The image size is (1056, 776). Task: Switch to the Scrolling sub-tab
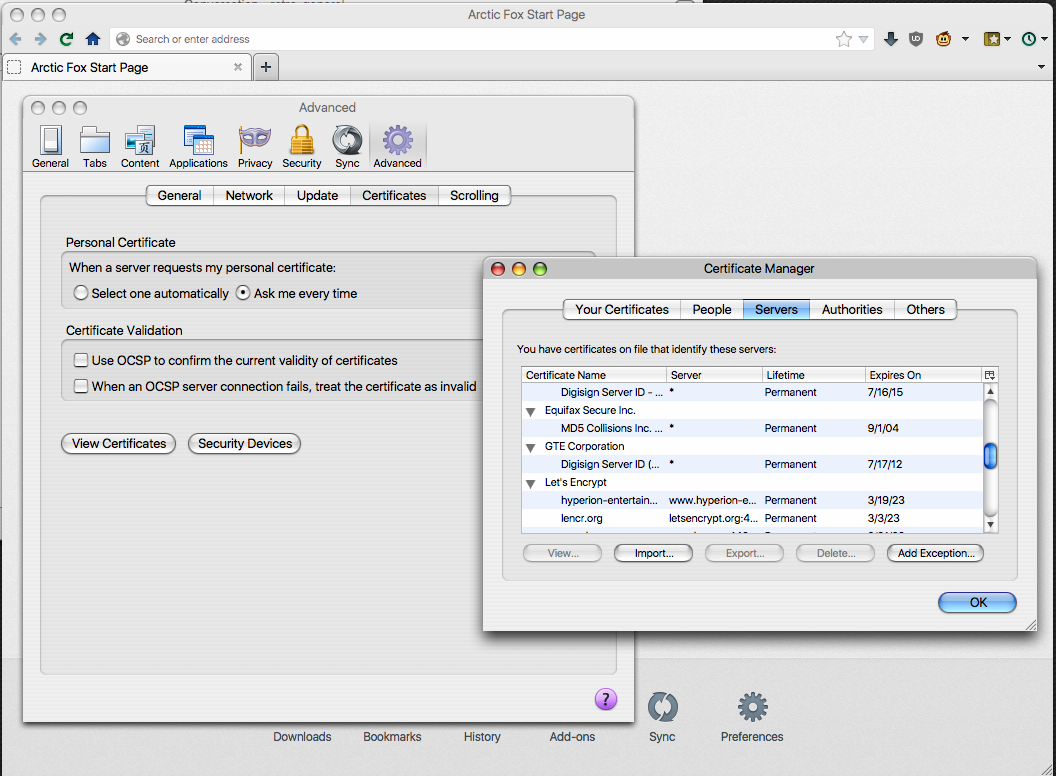click(x=474, y=195)
